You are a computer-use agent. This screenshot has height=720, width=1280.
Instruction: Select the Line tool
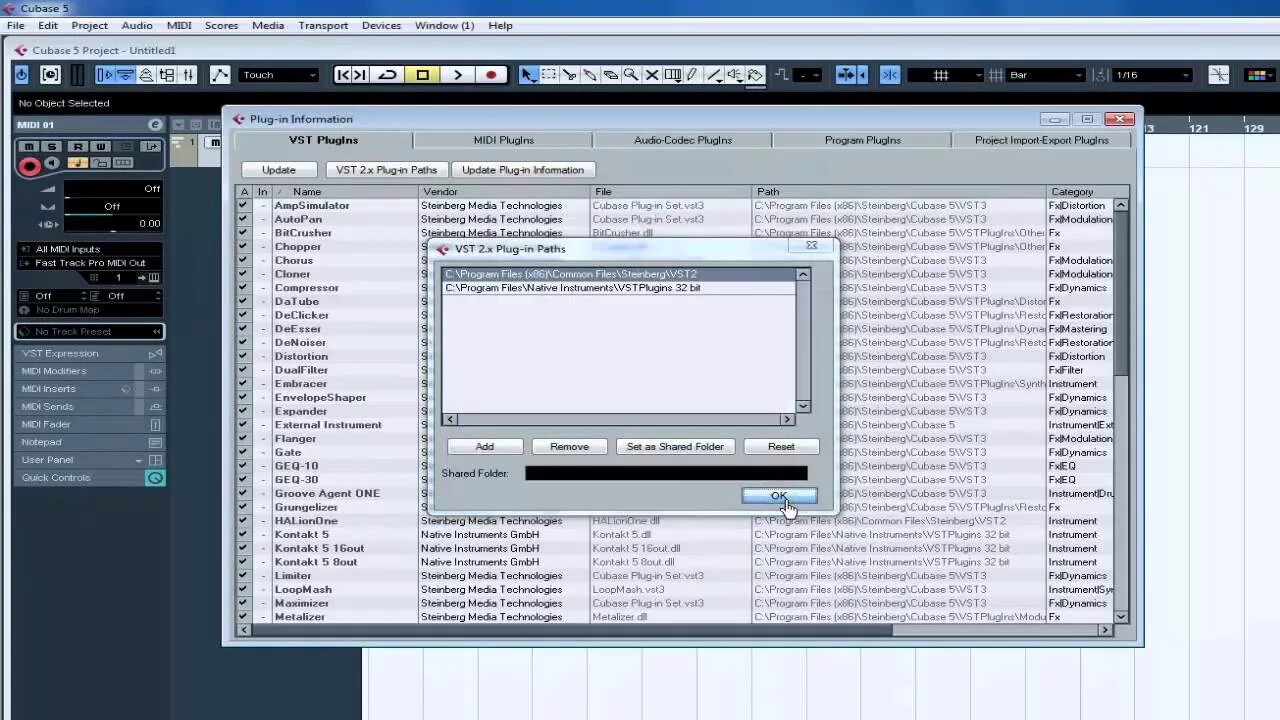coord(714,75)
